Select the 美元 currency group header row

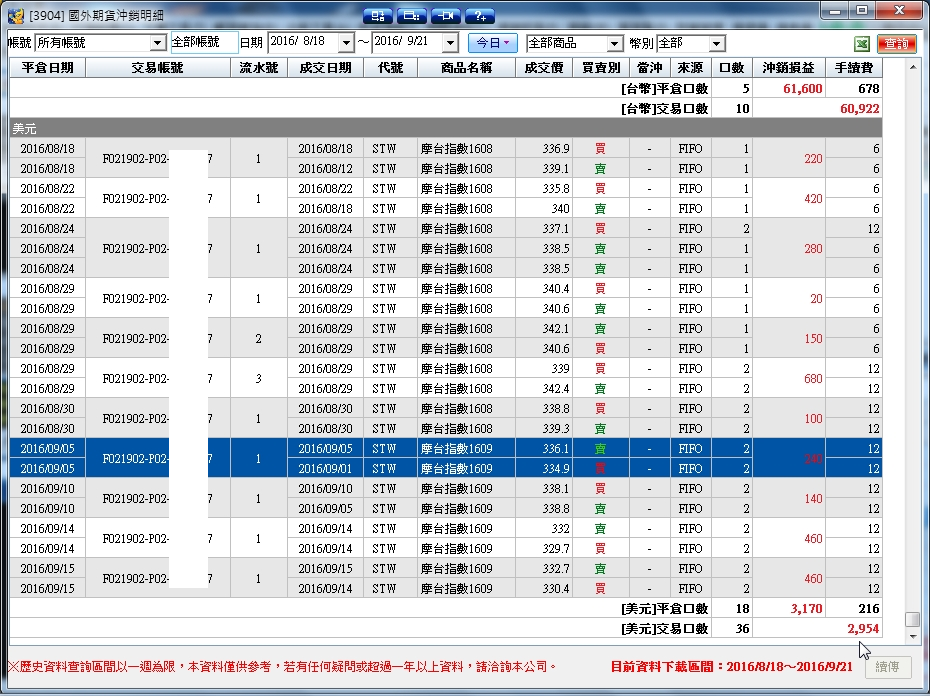pos(445,128)
